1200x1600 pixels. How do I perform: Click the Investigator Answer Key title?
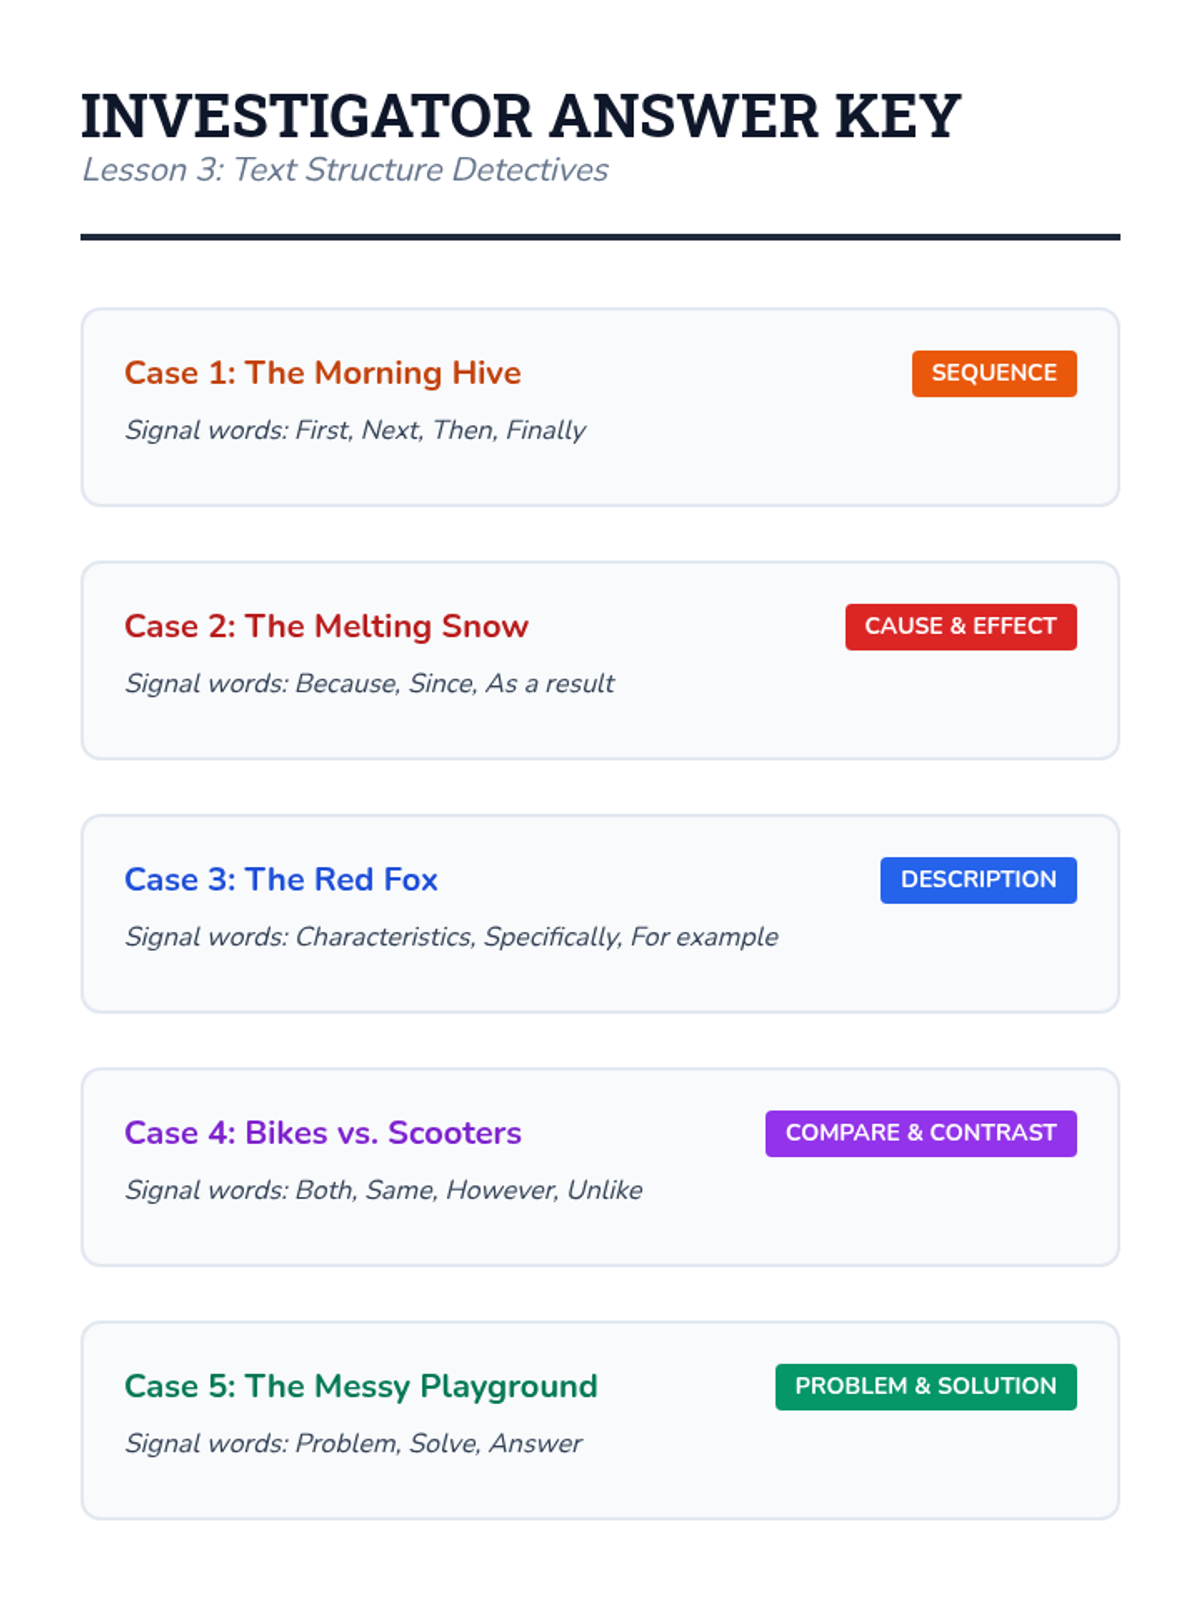pyautogui.click(x=521, y=116)
